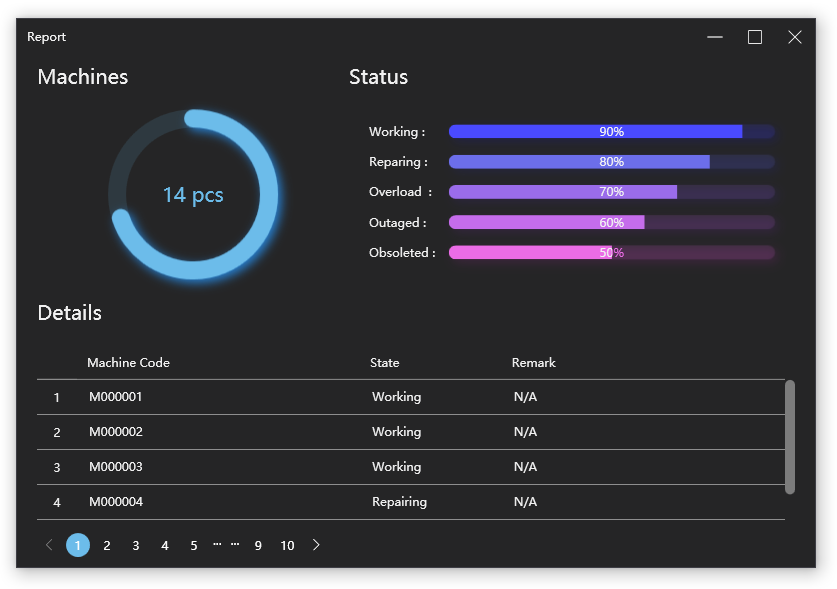Click the first pagination ellipsis

217,545
